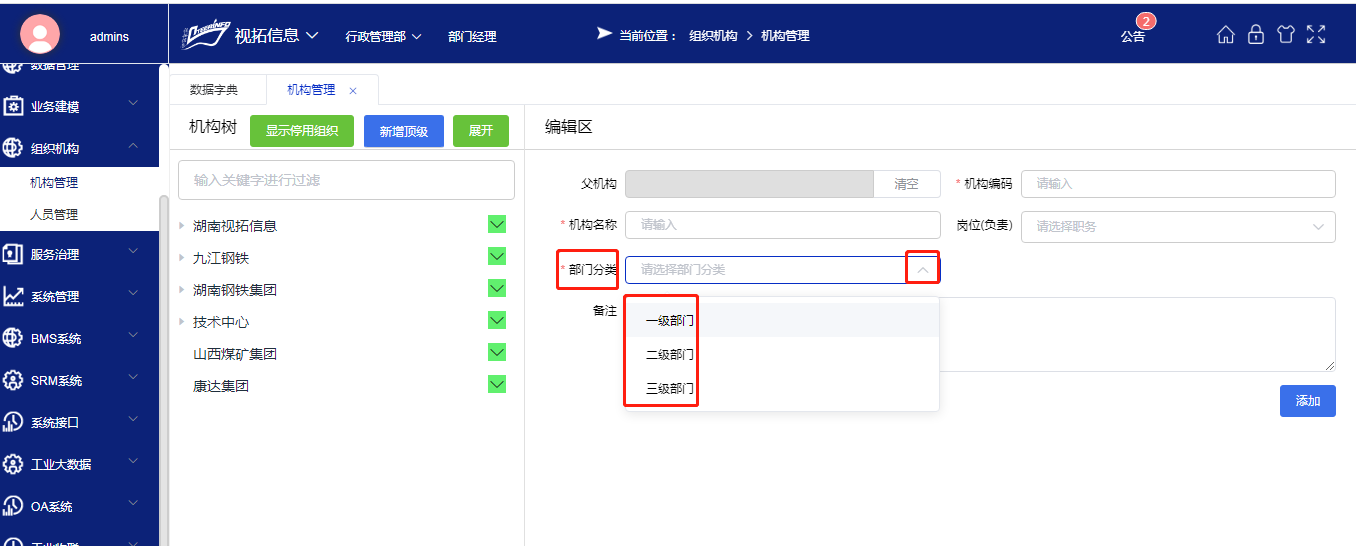Expand 湖南视拓信息 tree node
The height and width of the screenshot is (546, 1356).
pyautogui.click(x=182, y=226)
